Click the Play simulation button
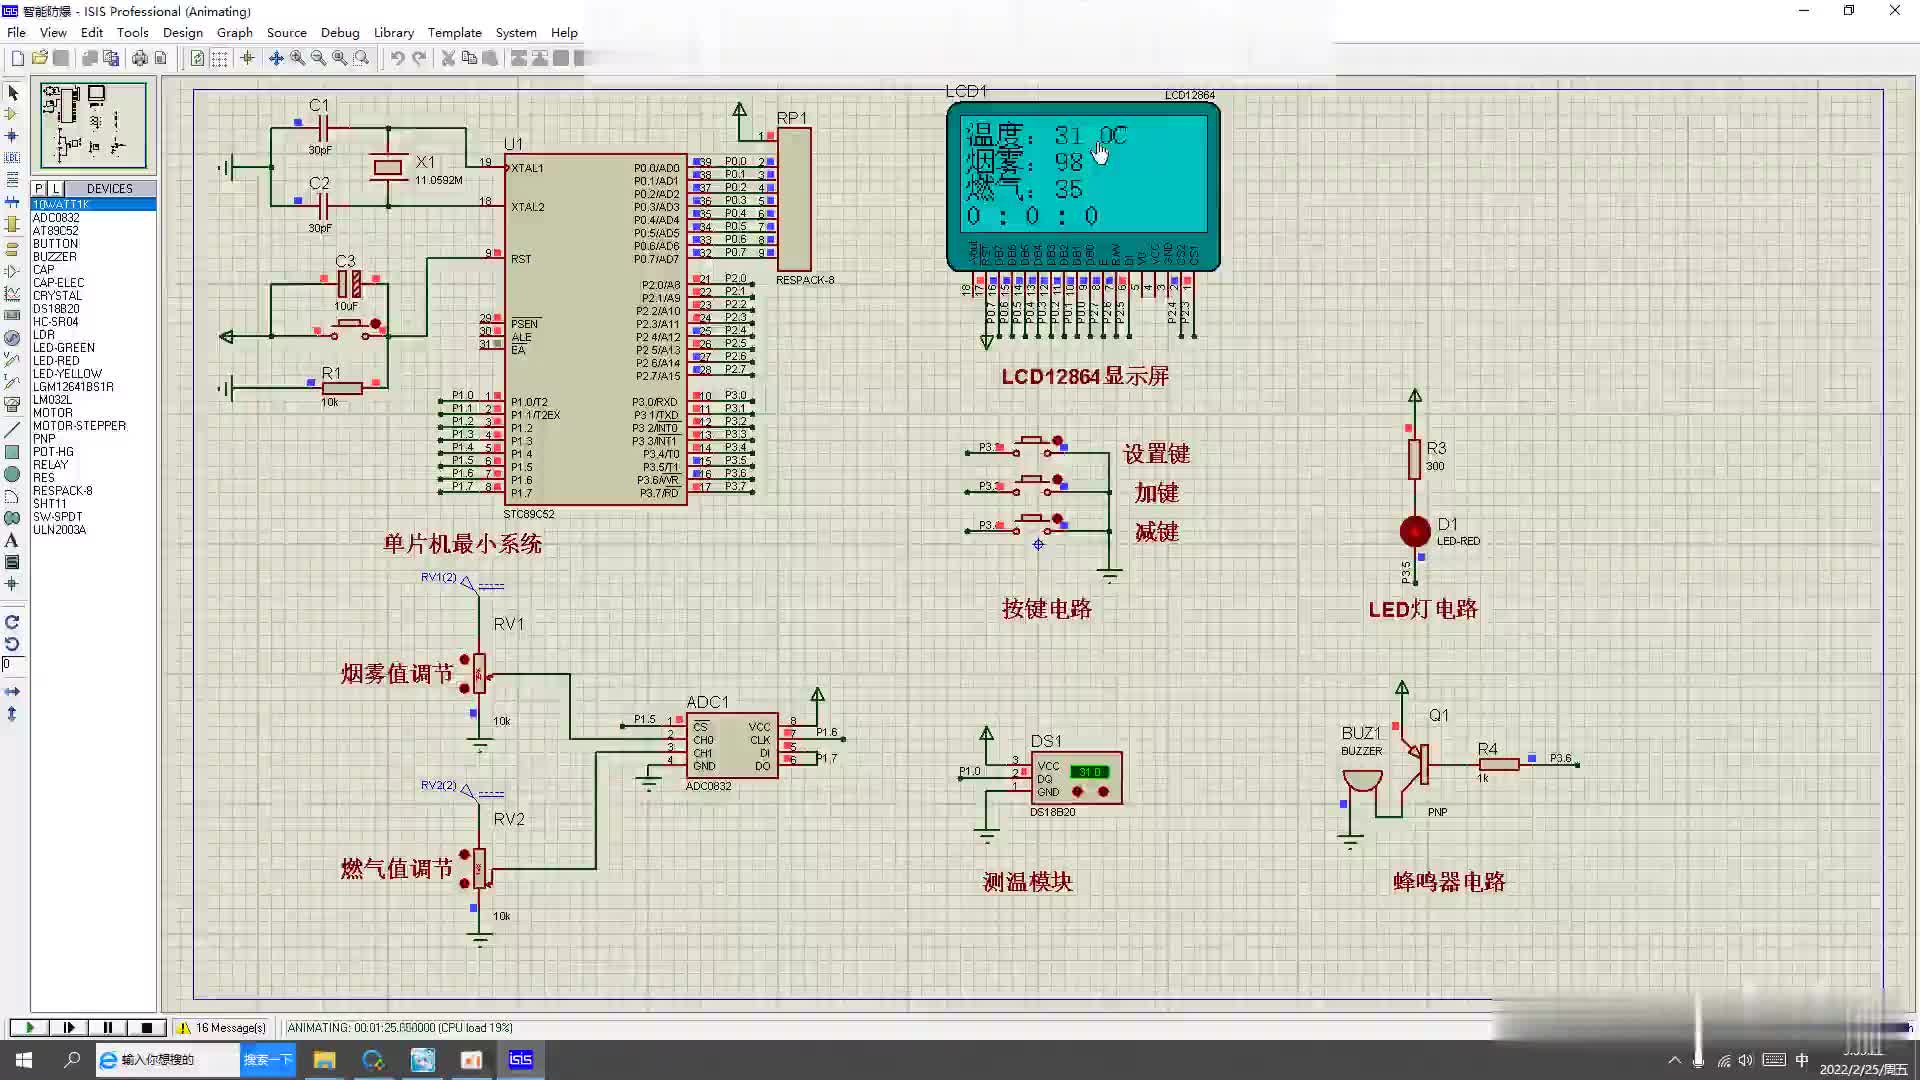1920x1080 pixels. pyautogui.click(x=30, y=1027)
